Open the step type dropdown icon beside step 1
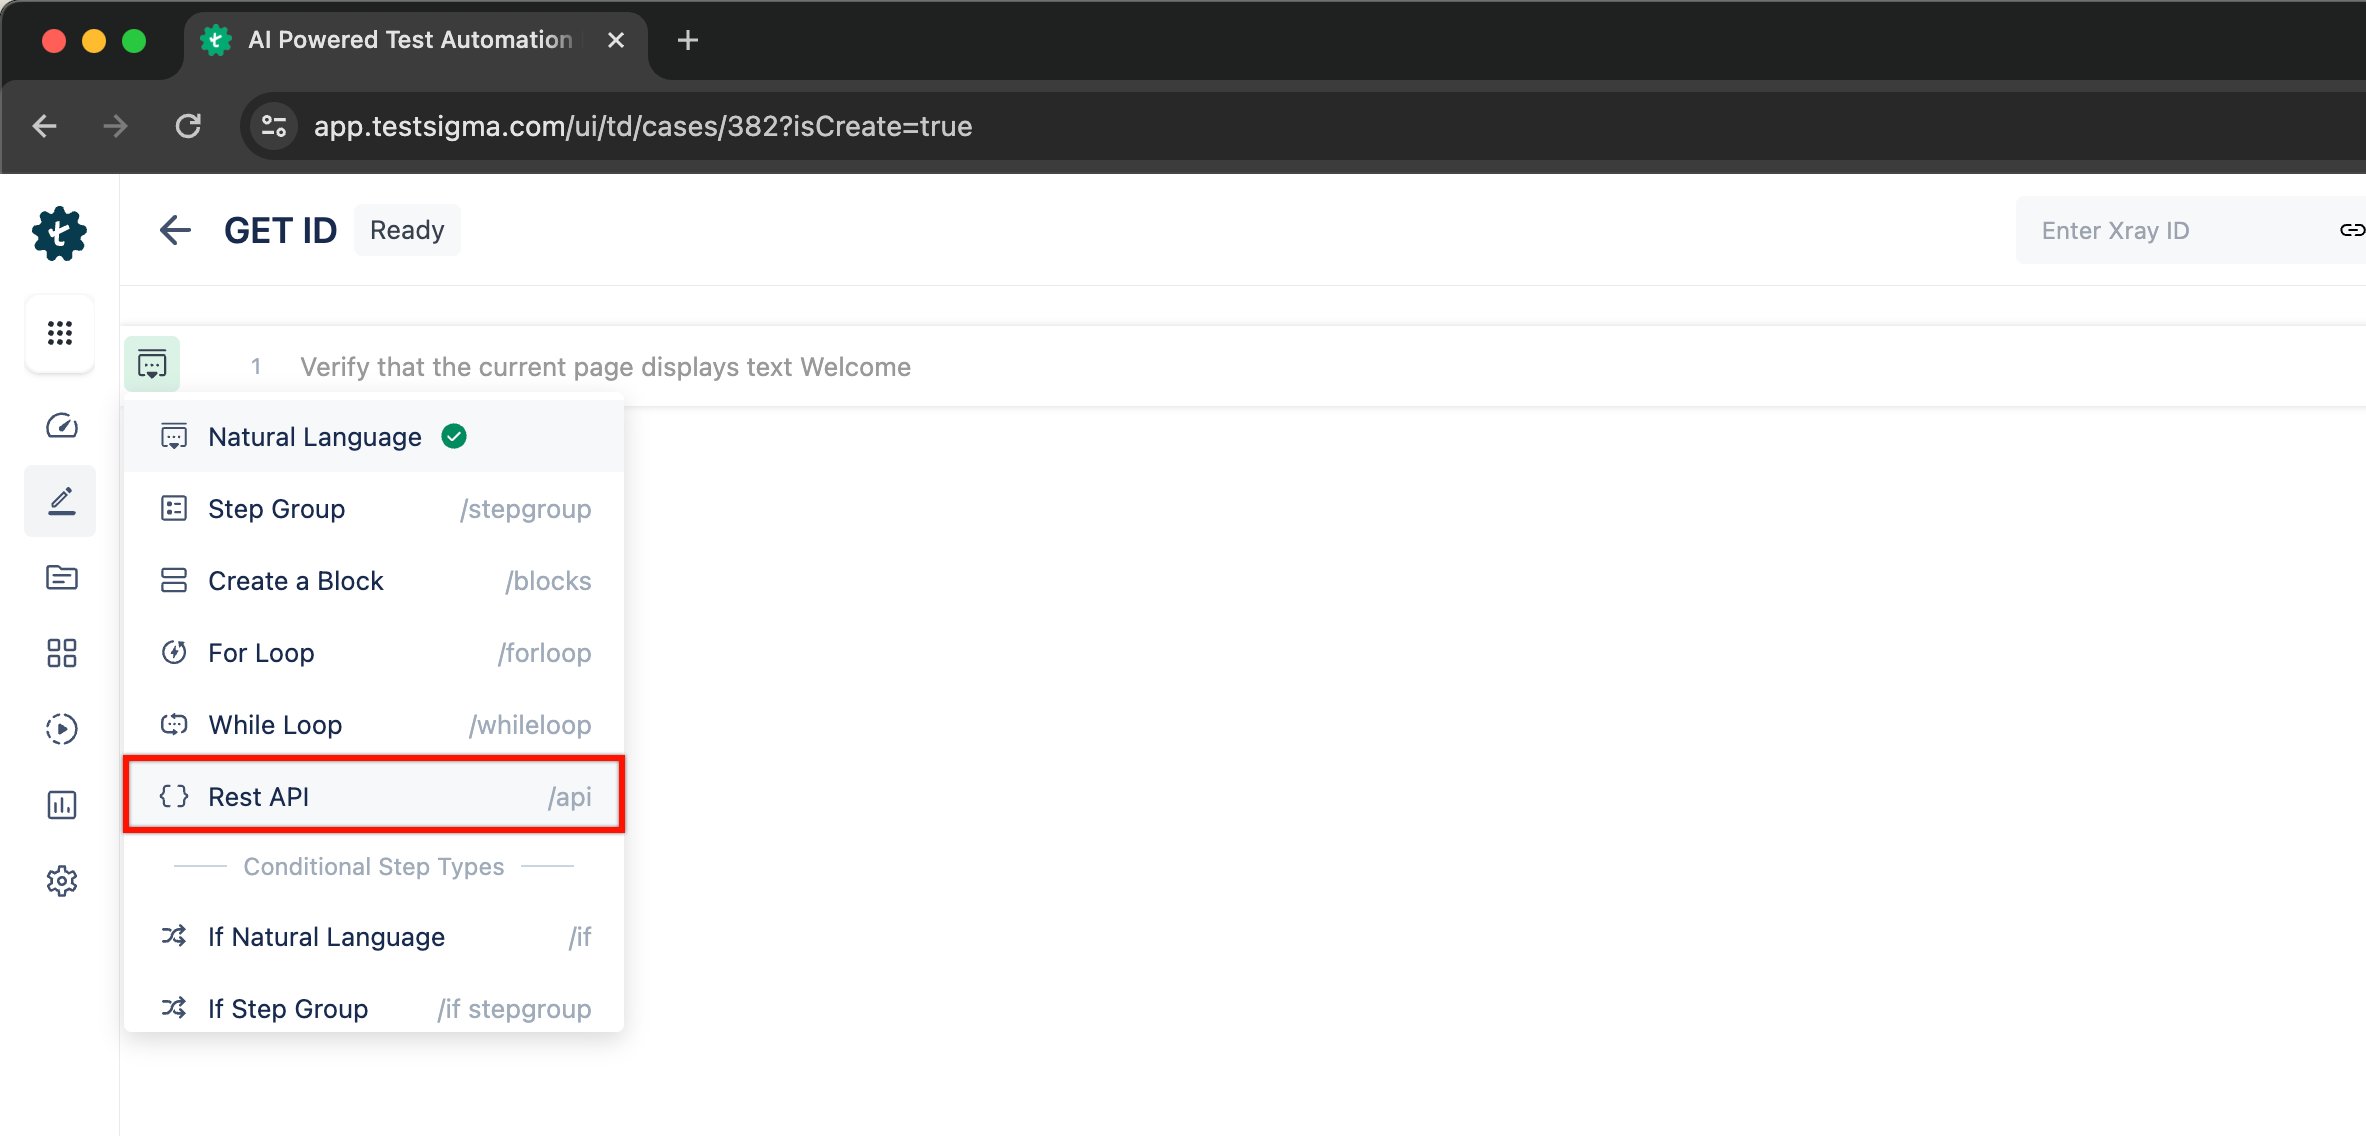The width and height of the screenshot is (2366, 1136). (x=151, y=364)
